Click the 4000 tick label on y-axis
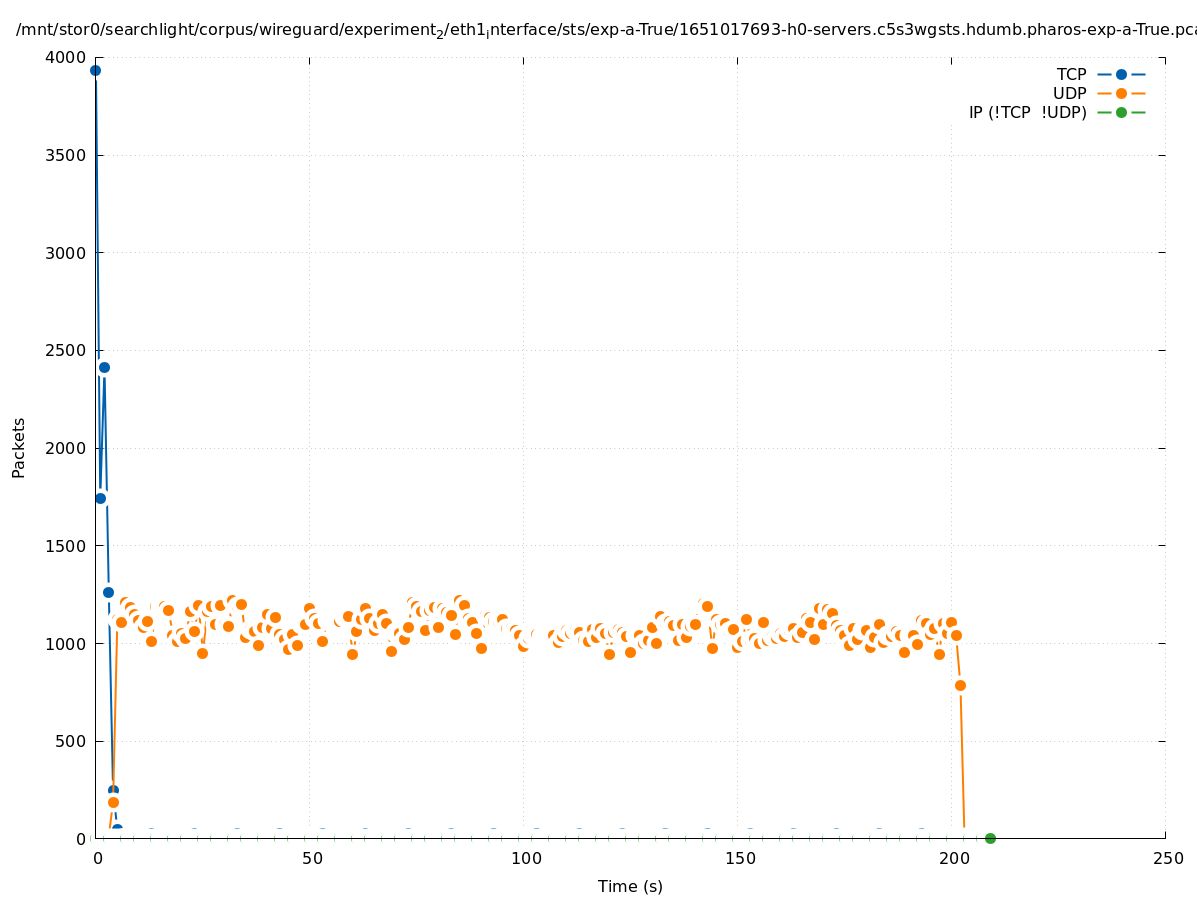 pyautogui.click(x=66, y=57)
